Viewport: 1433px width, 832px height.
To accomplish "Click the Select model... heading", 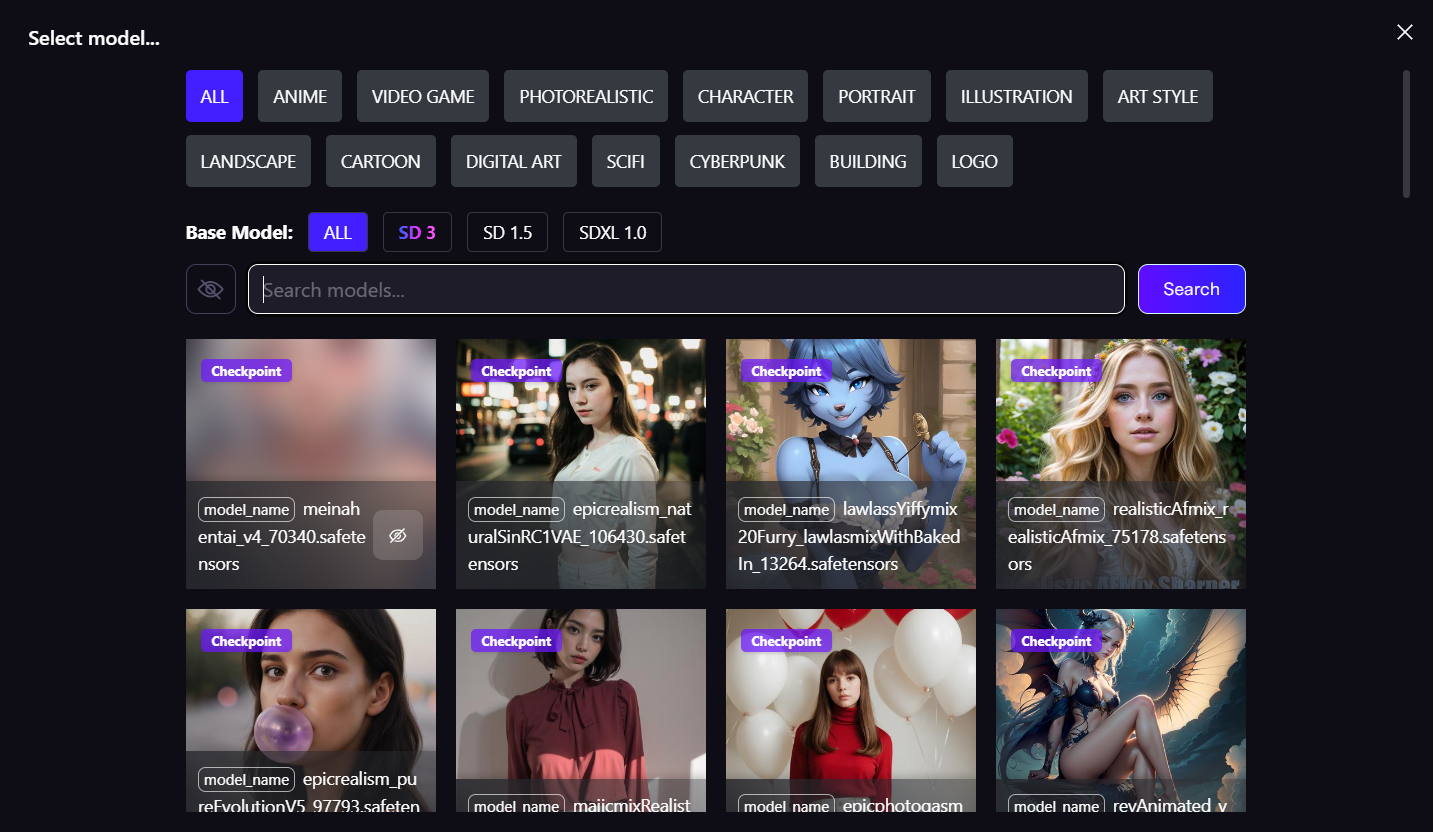I will 94,39.
